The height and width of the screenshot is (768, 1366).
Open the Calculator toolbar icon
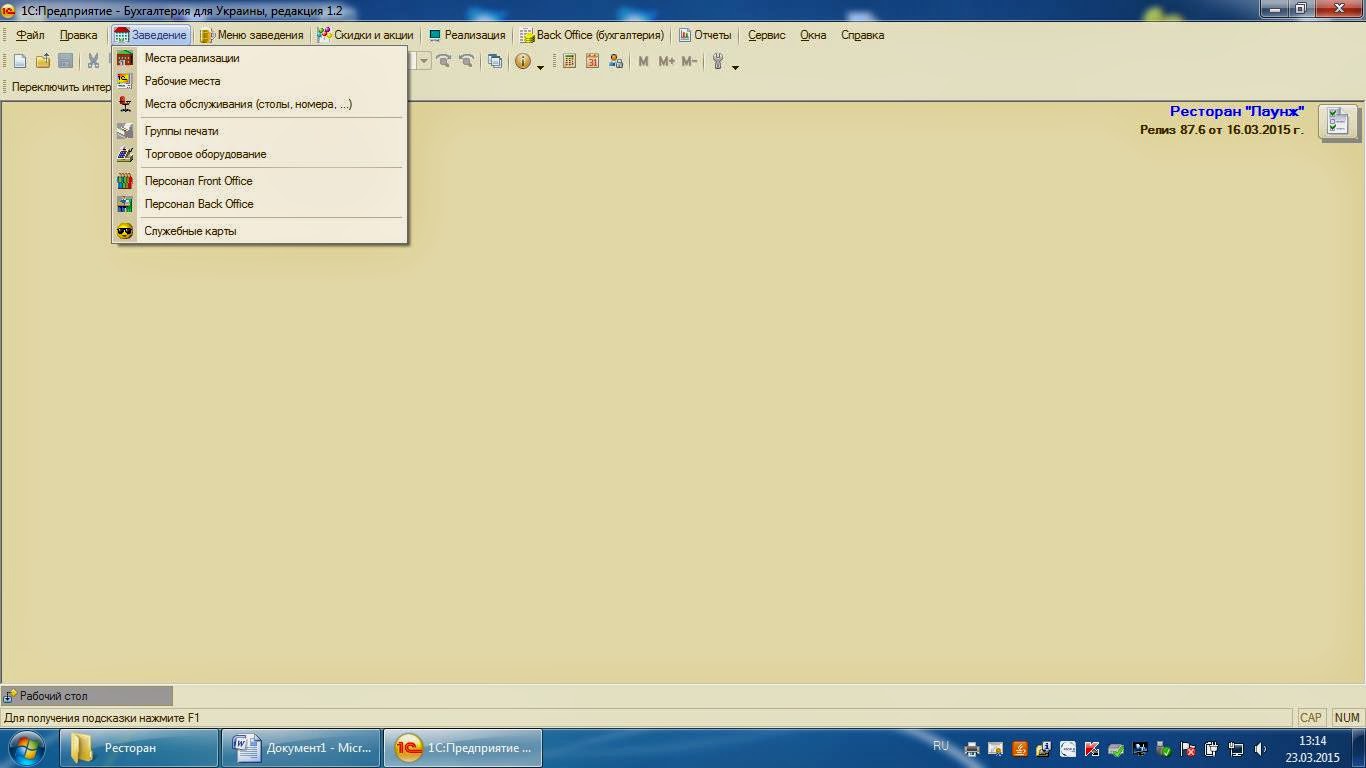point(569,61)
